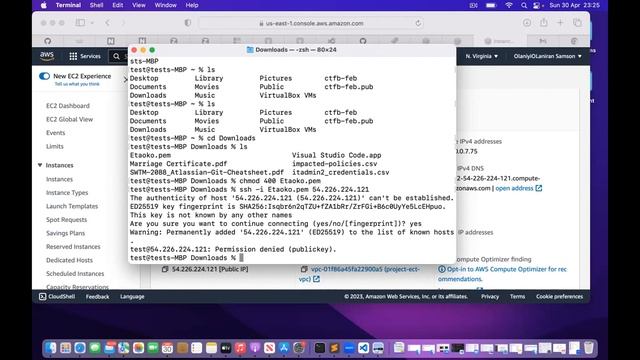
Task: Open Visual Studio Code from the Dock
Action: click(363, 348)
